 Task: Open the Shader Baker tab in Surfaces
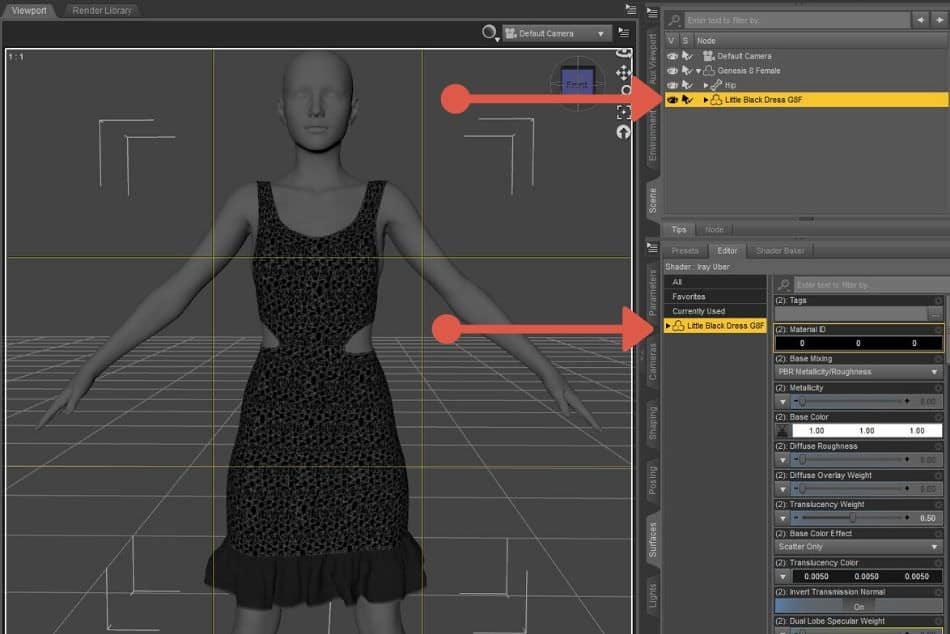click(x=781, y=250)
